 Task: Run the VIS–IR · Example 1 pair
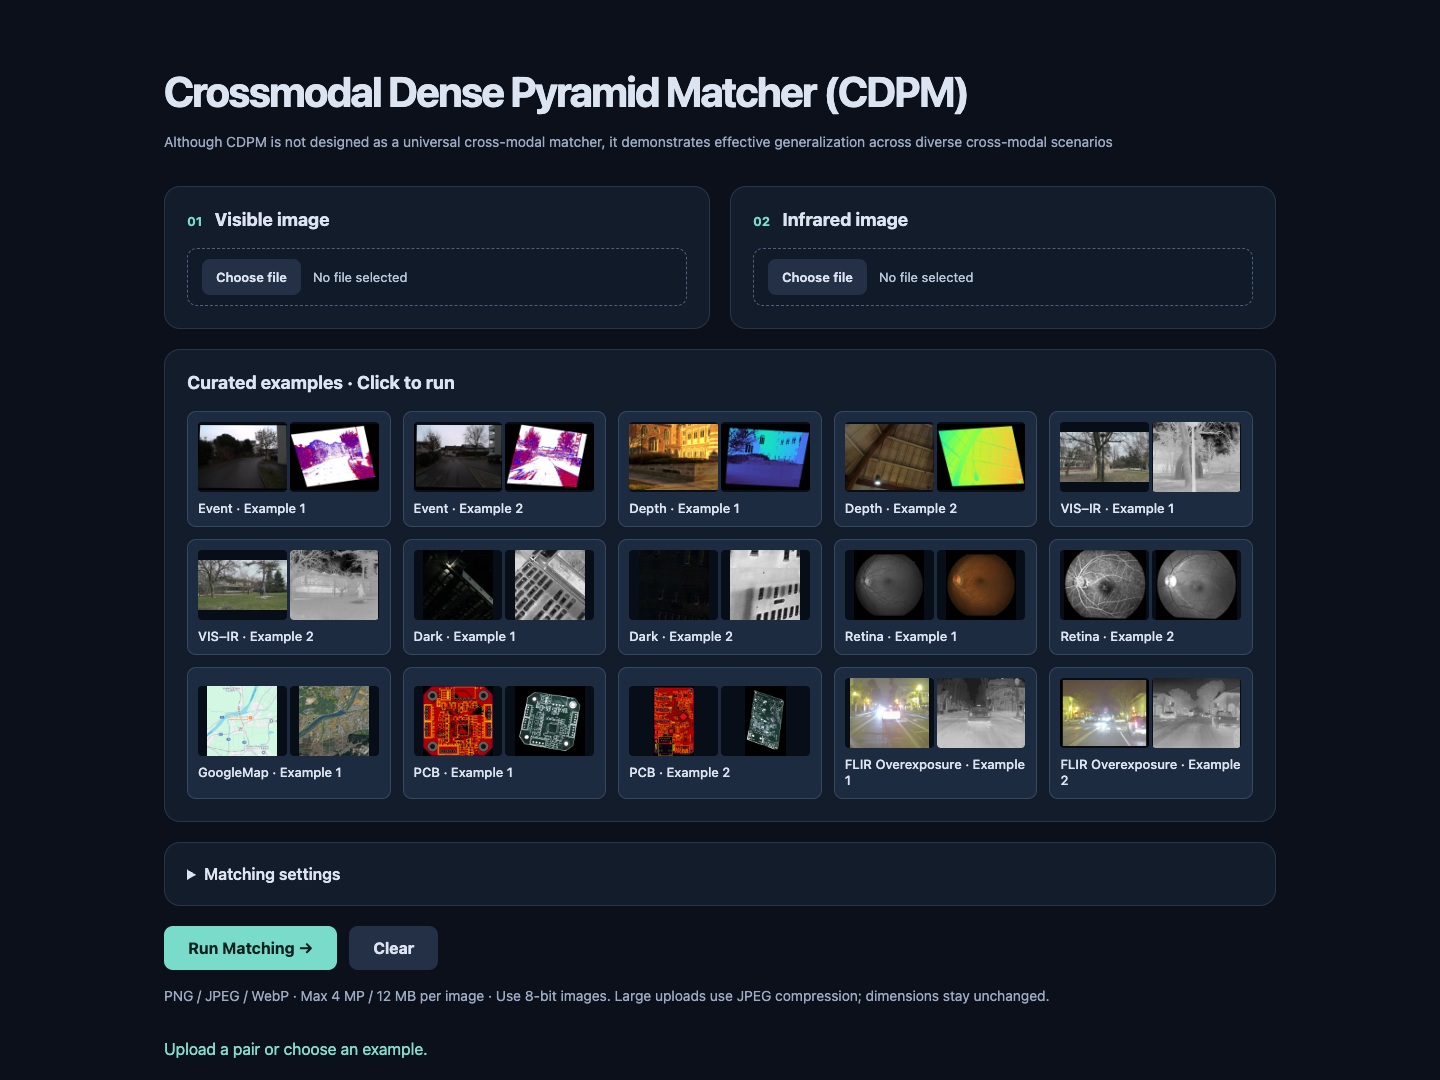coord(1151,469)
